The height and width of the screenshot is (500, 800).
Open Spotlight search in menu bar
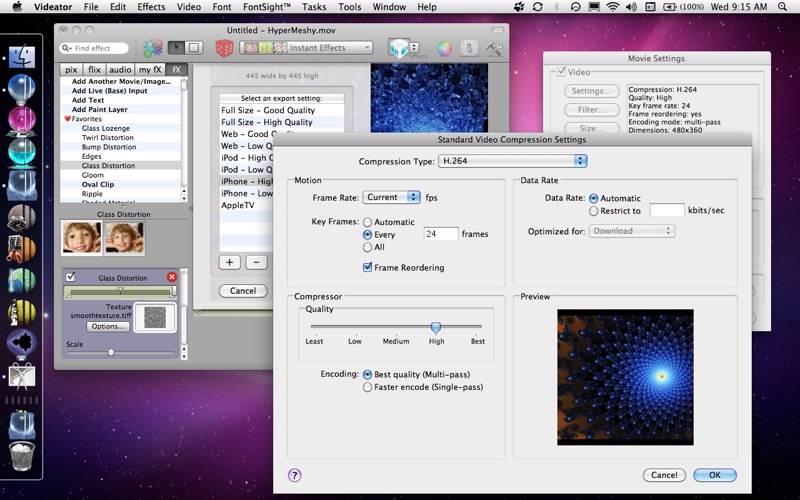(782, 7)
